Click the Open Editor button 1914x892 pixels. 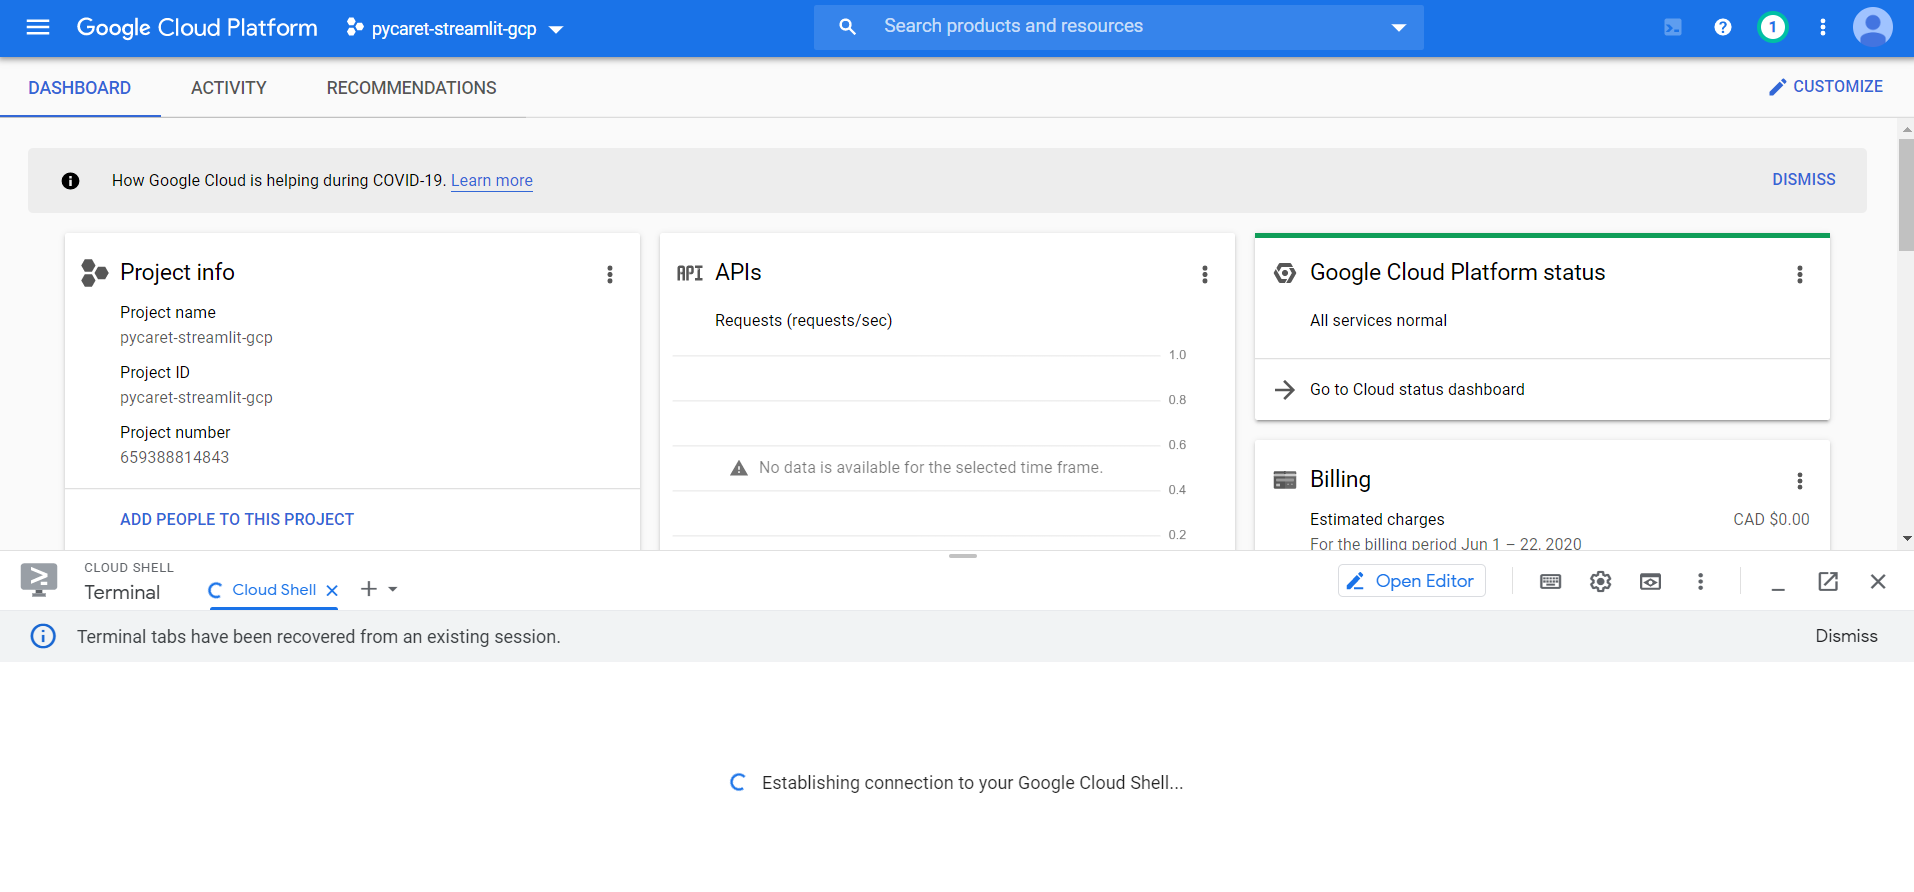pos(1411,581)
